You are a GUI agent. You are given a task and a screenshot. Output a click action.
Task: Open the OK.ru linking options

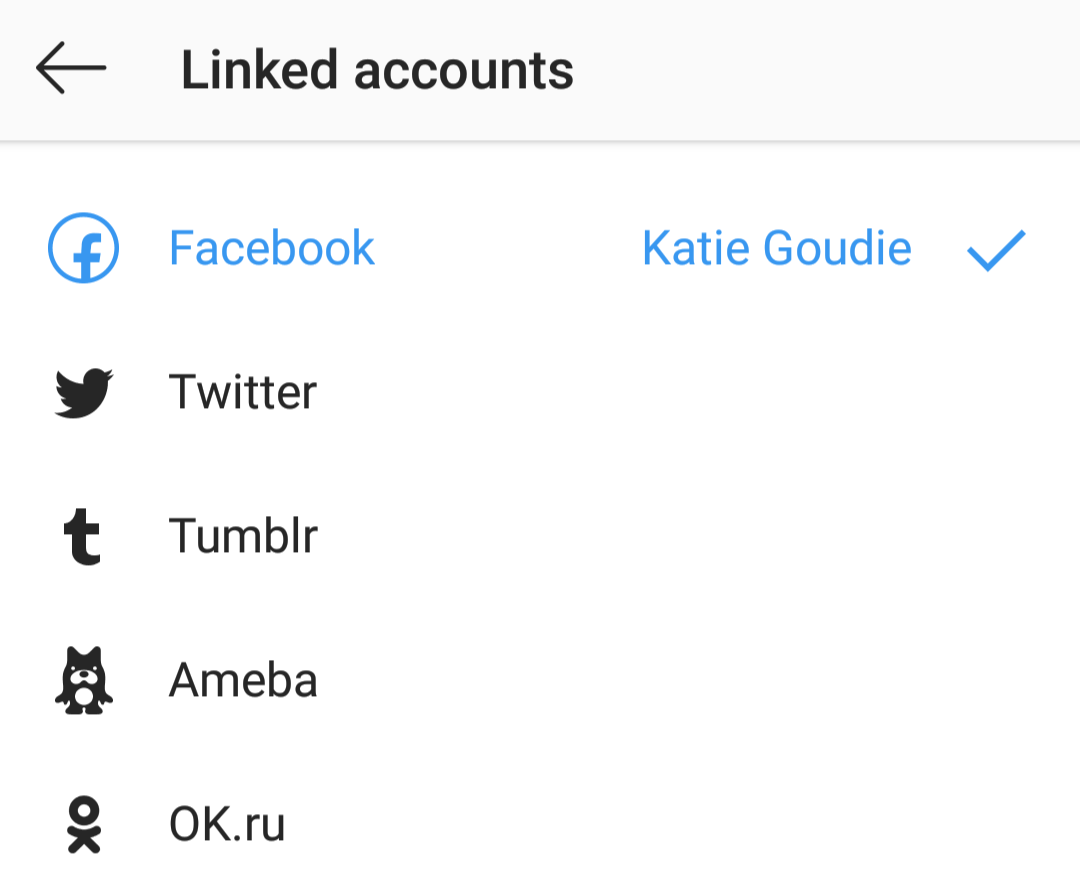(225, 823)
